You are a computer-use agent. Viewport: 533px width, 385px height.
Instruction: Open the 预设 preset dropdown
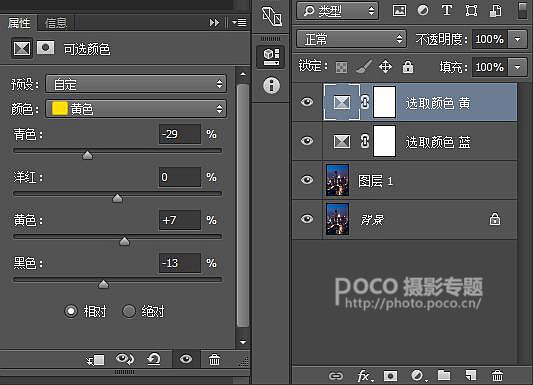pyautogui.click(x=136, y=84)
